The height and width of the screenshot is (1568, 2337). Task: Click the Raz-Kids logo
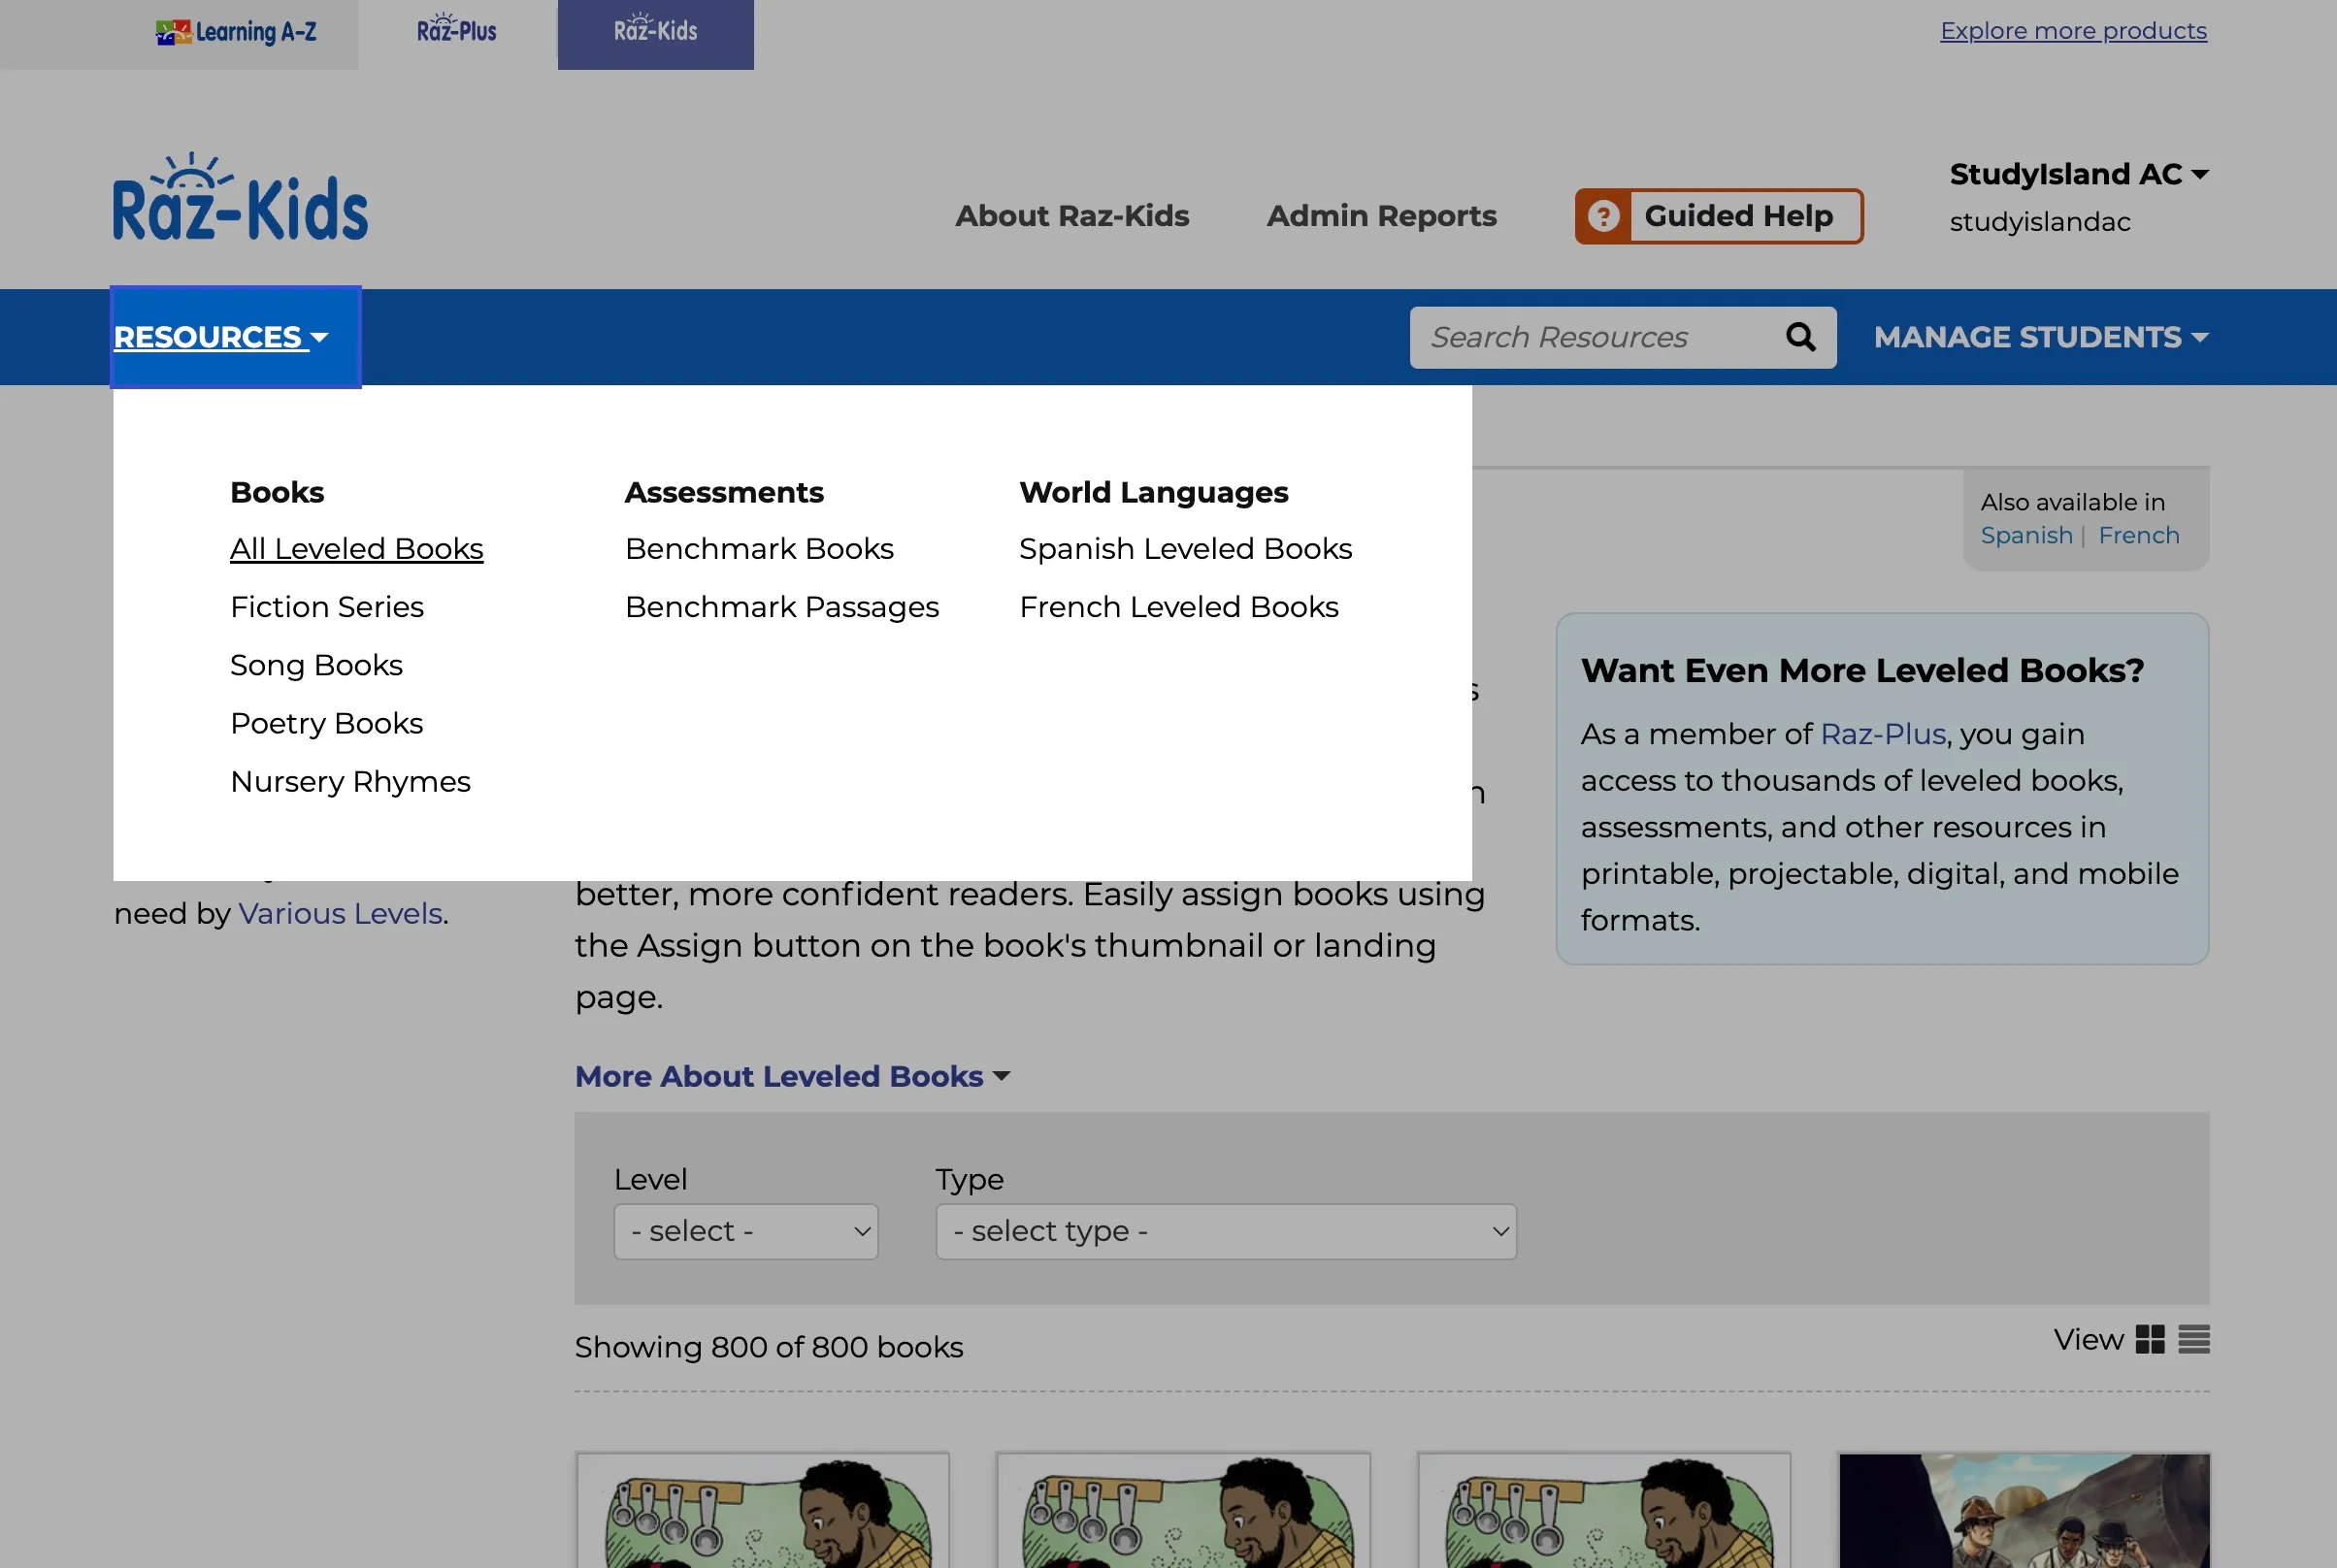[x=240, y=197]
